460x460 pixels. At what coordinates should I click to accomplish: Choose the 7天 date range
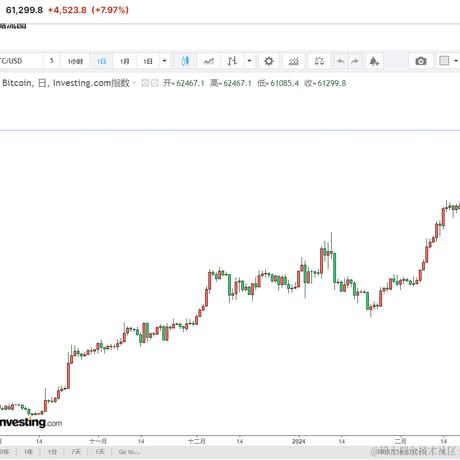point(76,452)
